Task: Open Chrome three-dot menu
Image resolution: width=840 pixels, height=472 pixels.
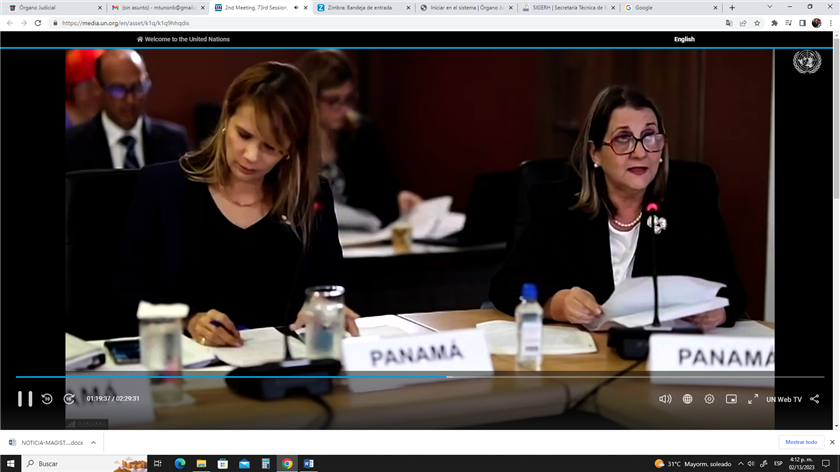Action: click(831, 23)
